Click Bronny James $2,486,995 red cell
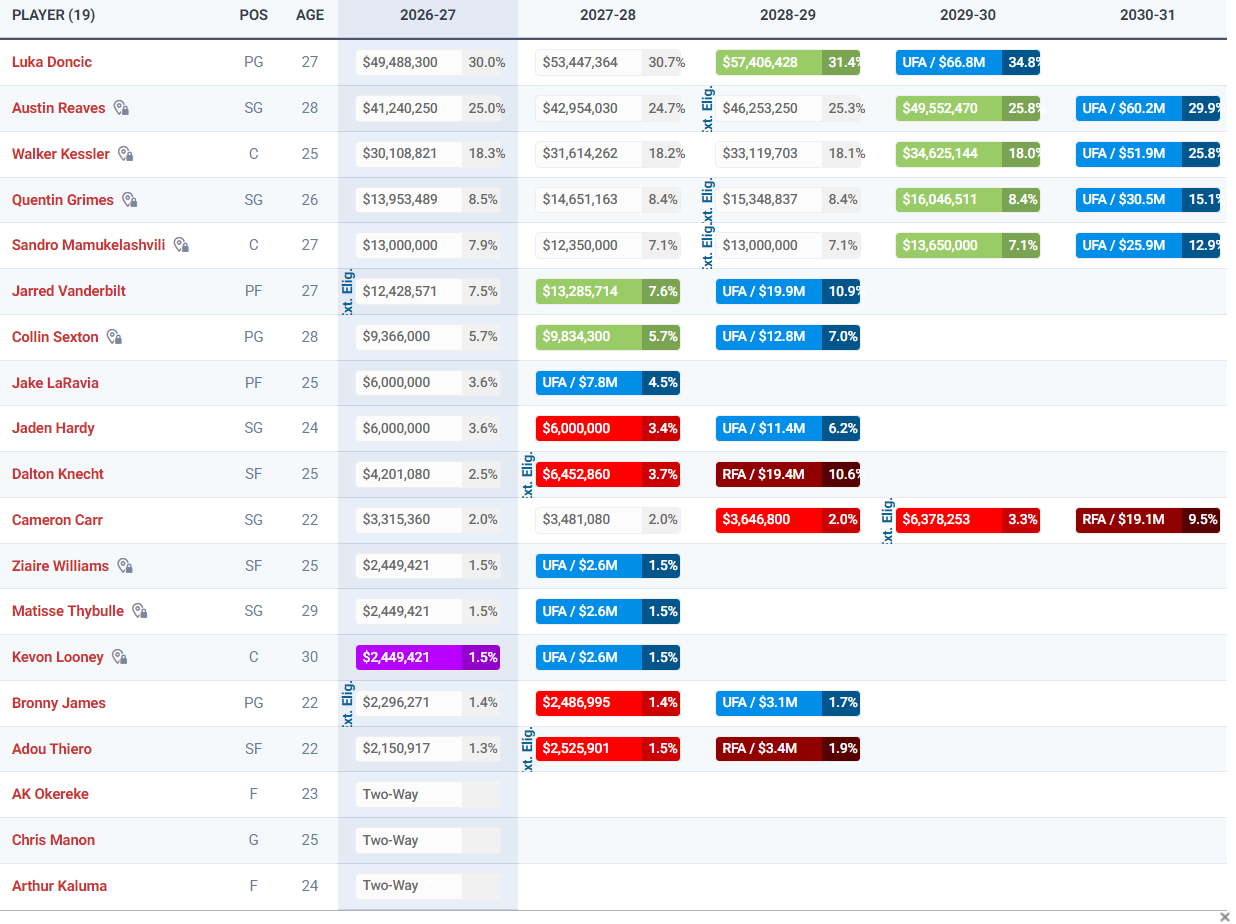1236x924 pixels. (608, 703)
